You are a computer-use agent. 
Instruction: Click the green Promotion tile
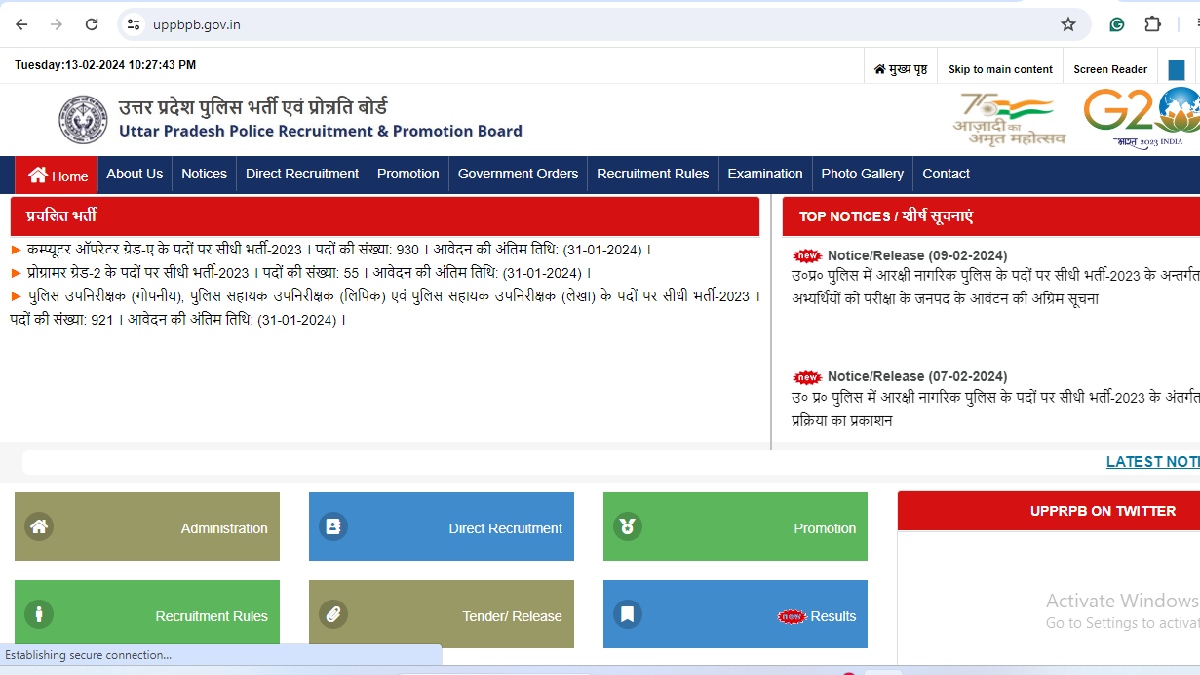click(735, 527)
